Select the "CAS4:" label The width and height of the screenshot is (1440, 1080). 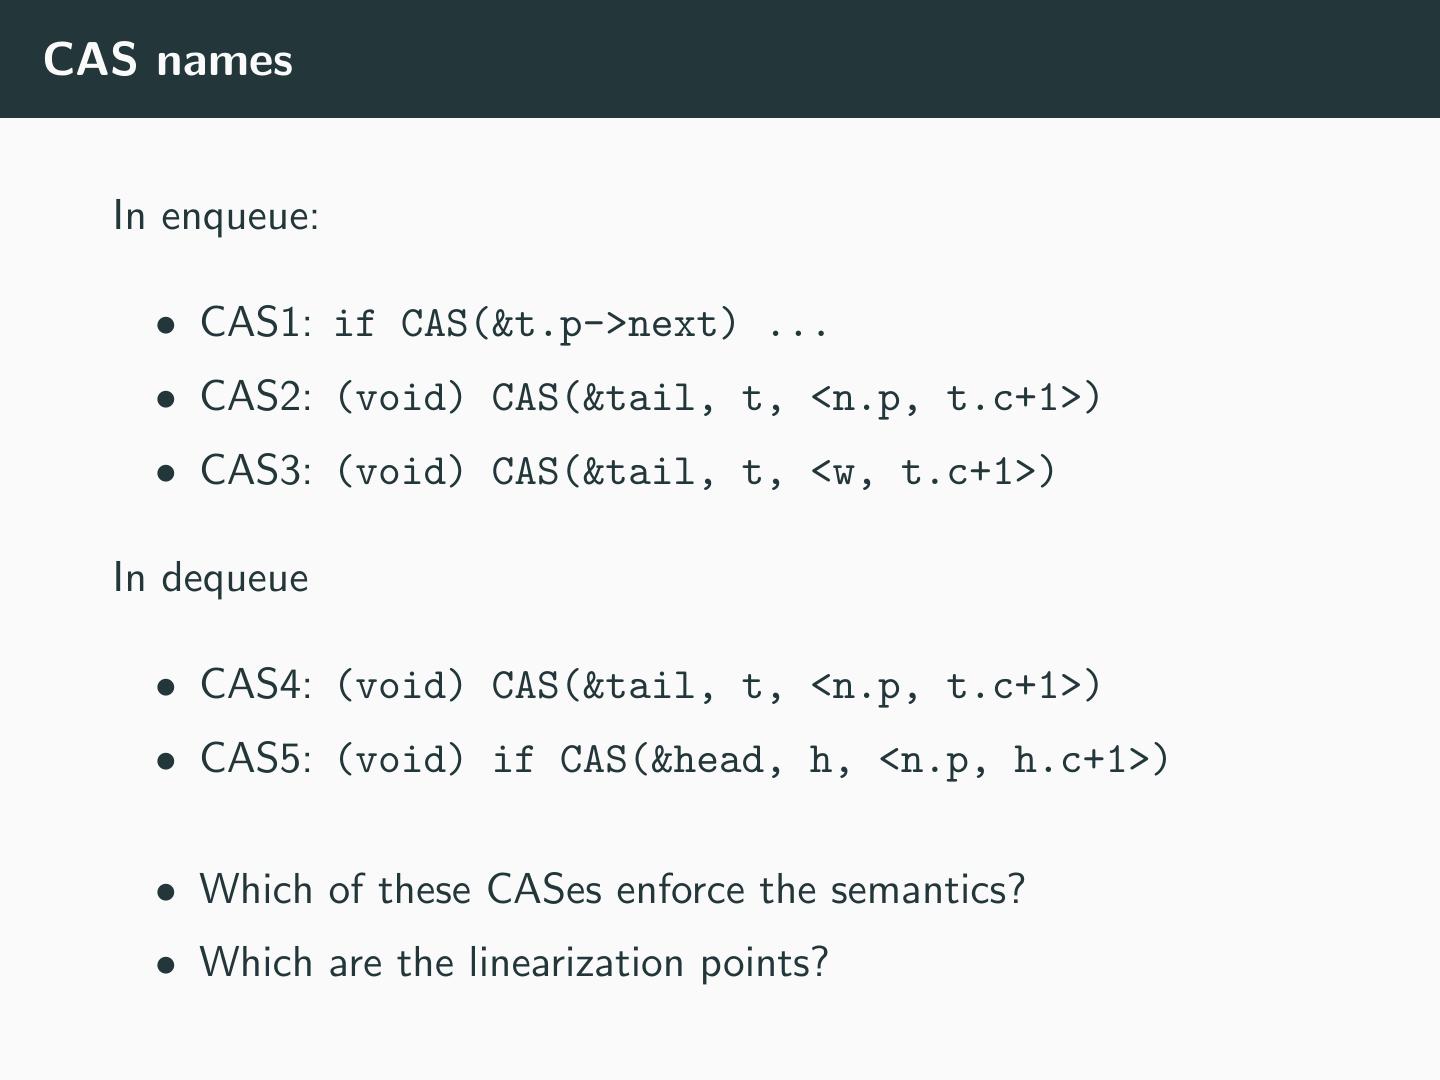point(256,685)
